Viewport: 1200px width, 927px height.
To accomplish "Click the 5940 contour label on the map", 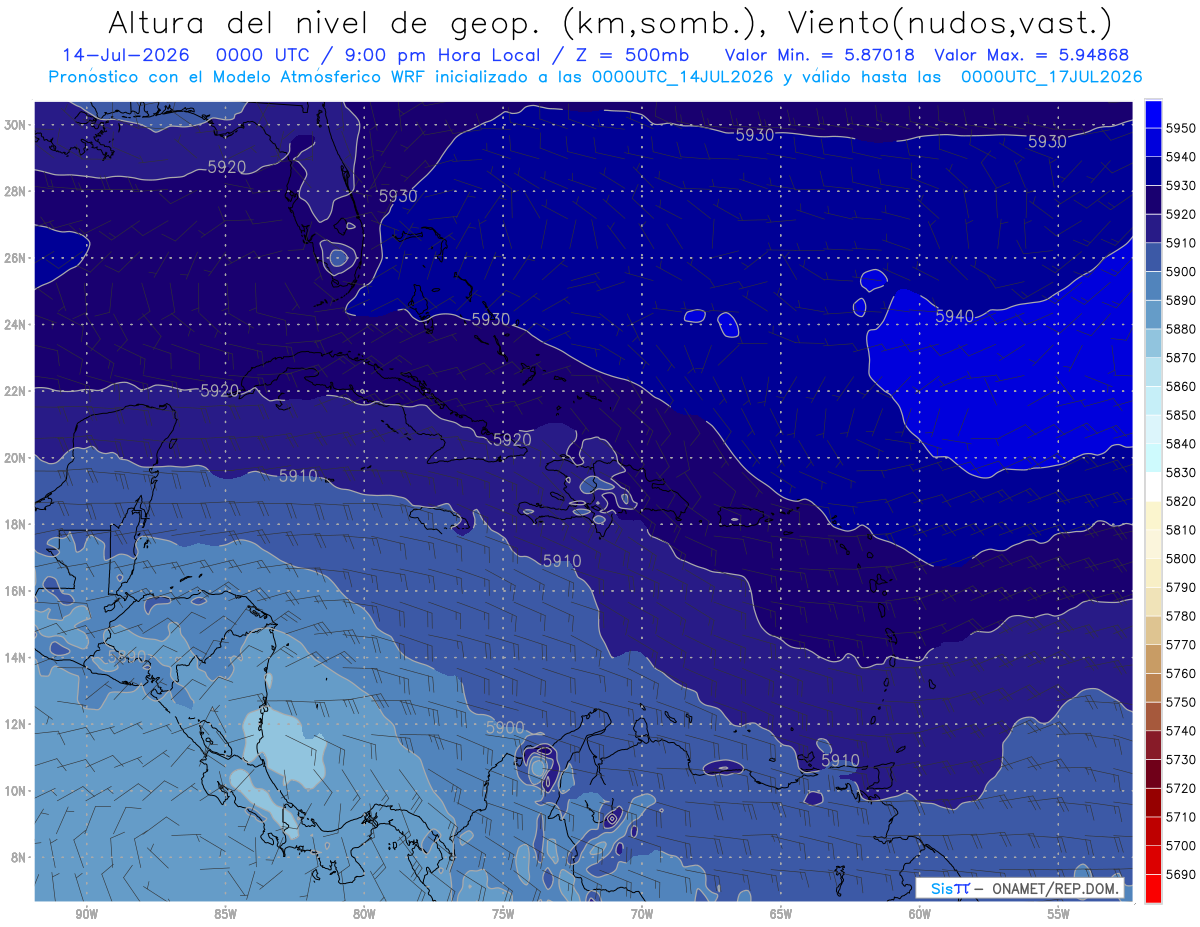I will pos(954,316).
